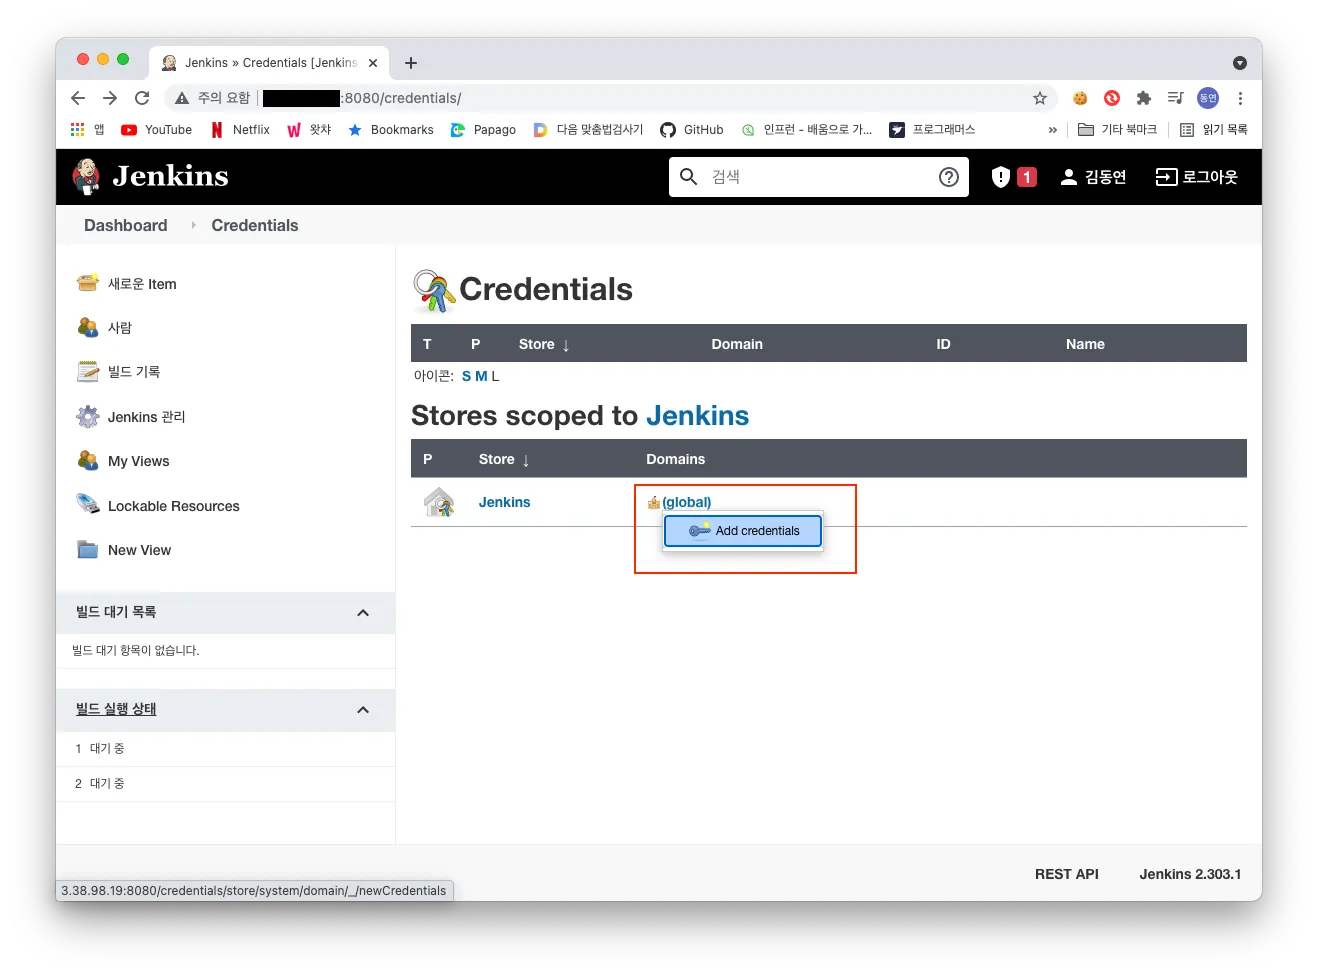Collapse the 빌드 대기 목록 panel

coord(363,613)
